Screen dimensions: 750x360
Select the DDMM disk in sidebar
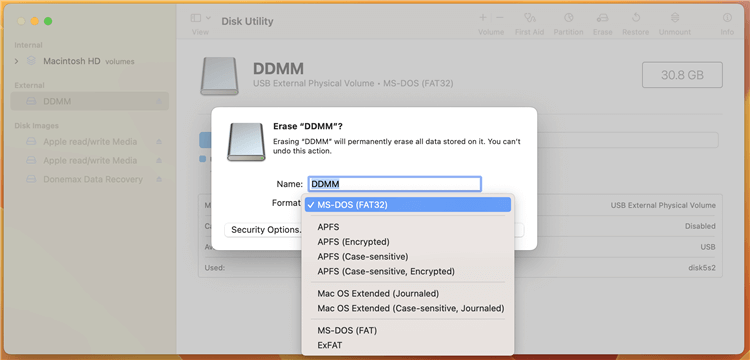(89, 101)
